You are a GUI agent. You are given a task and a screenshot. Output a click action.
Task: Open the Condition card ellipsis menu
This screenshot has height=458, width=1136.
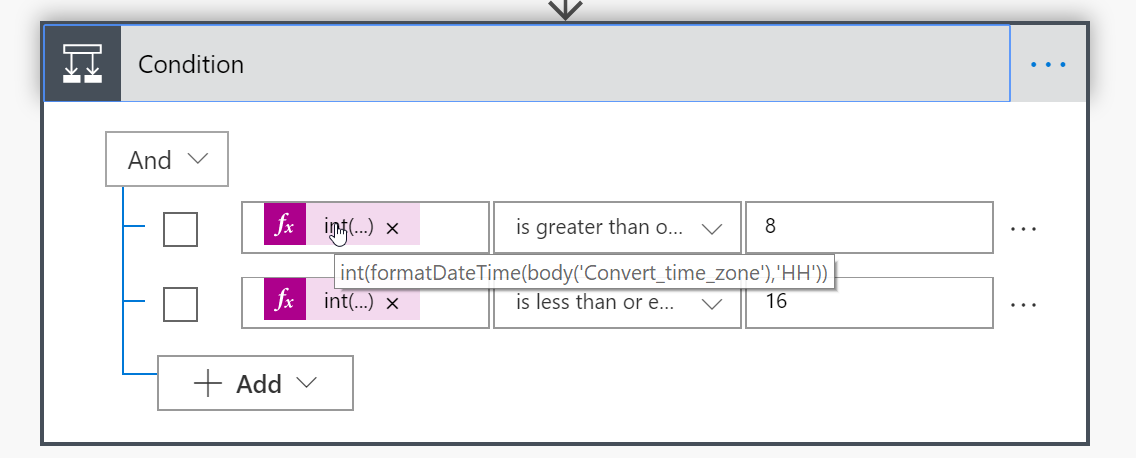tap(1048, 64)
